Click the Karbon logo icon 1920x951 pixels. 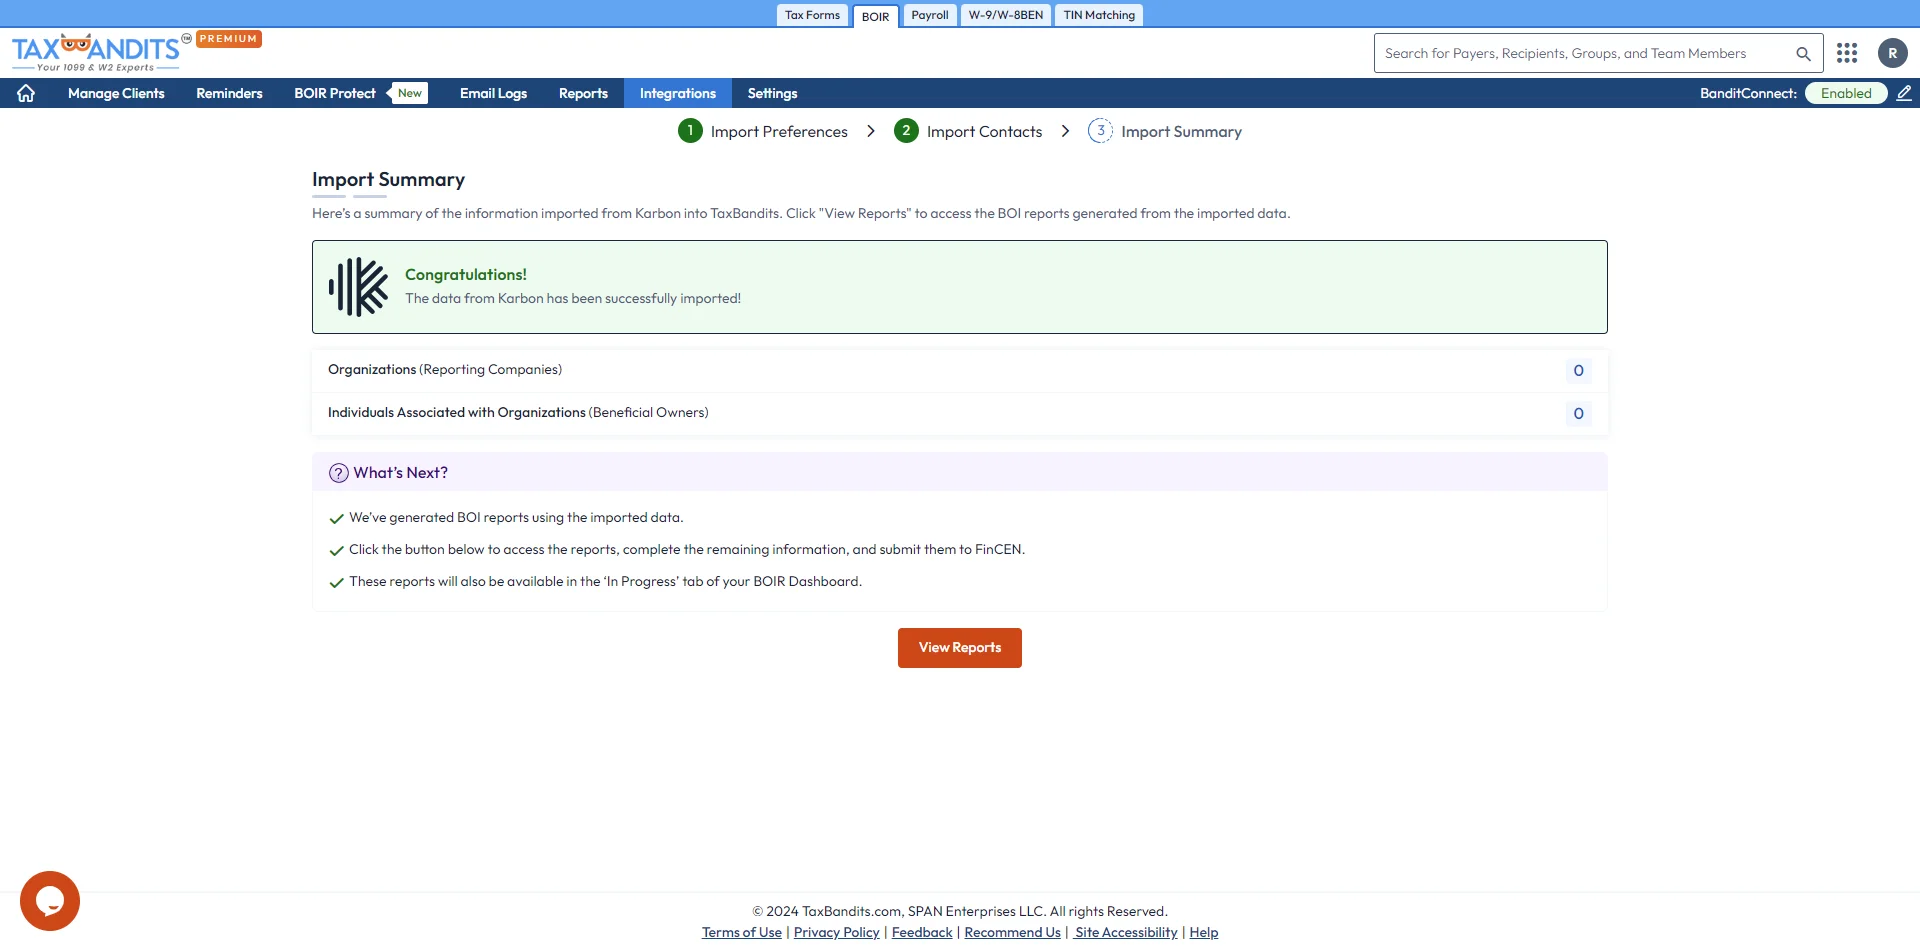pos(358,287)
